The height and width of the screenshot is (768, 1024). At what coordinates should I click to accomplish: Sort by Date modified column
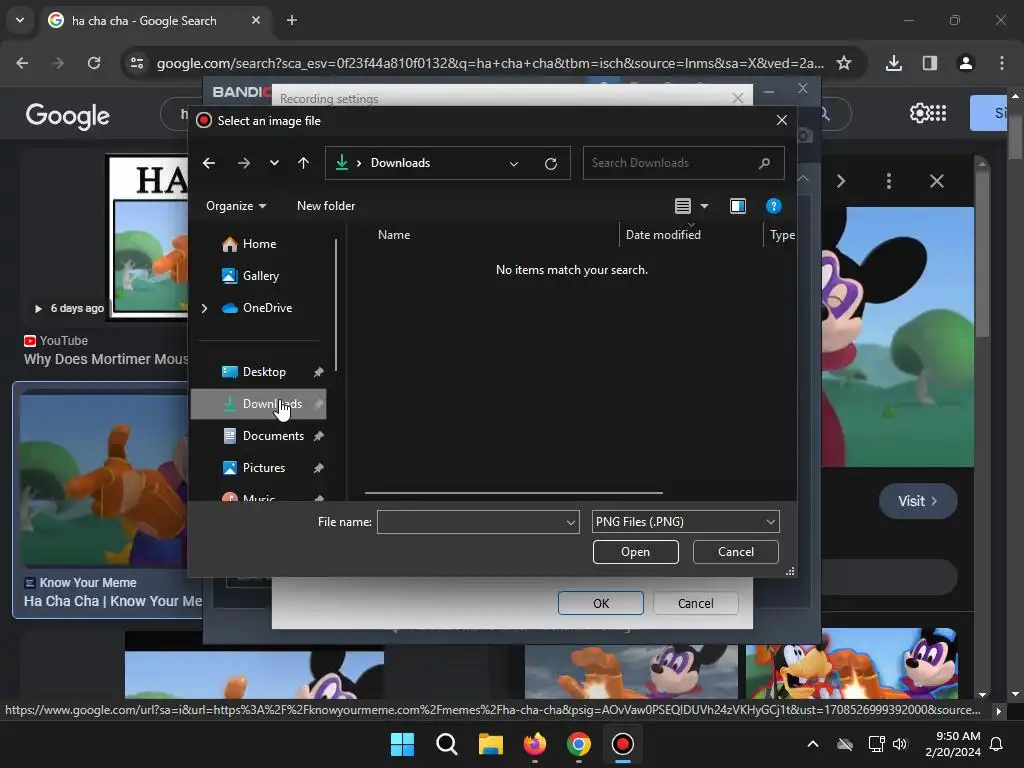tap(663, 235)
